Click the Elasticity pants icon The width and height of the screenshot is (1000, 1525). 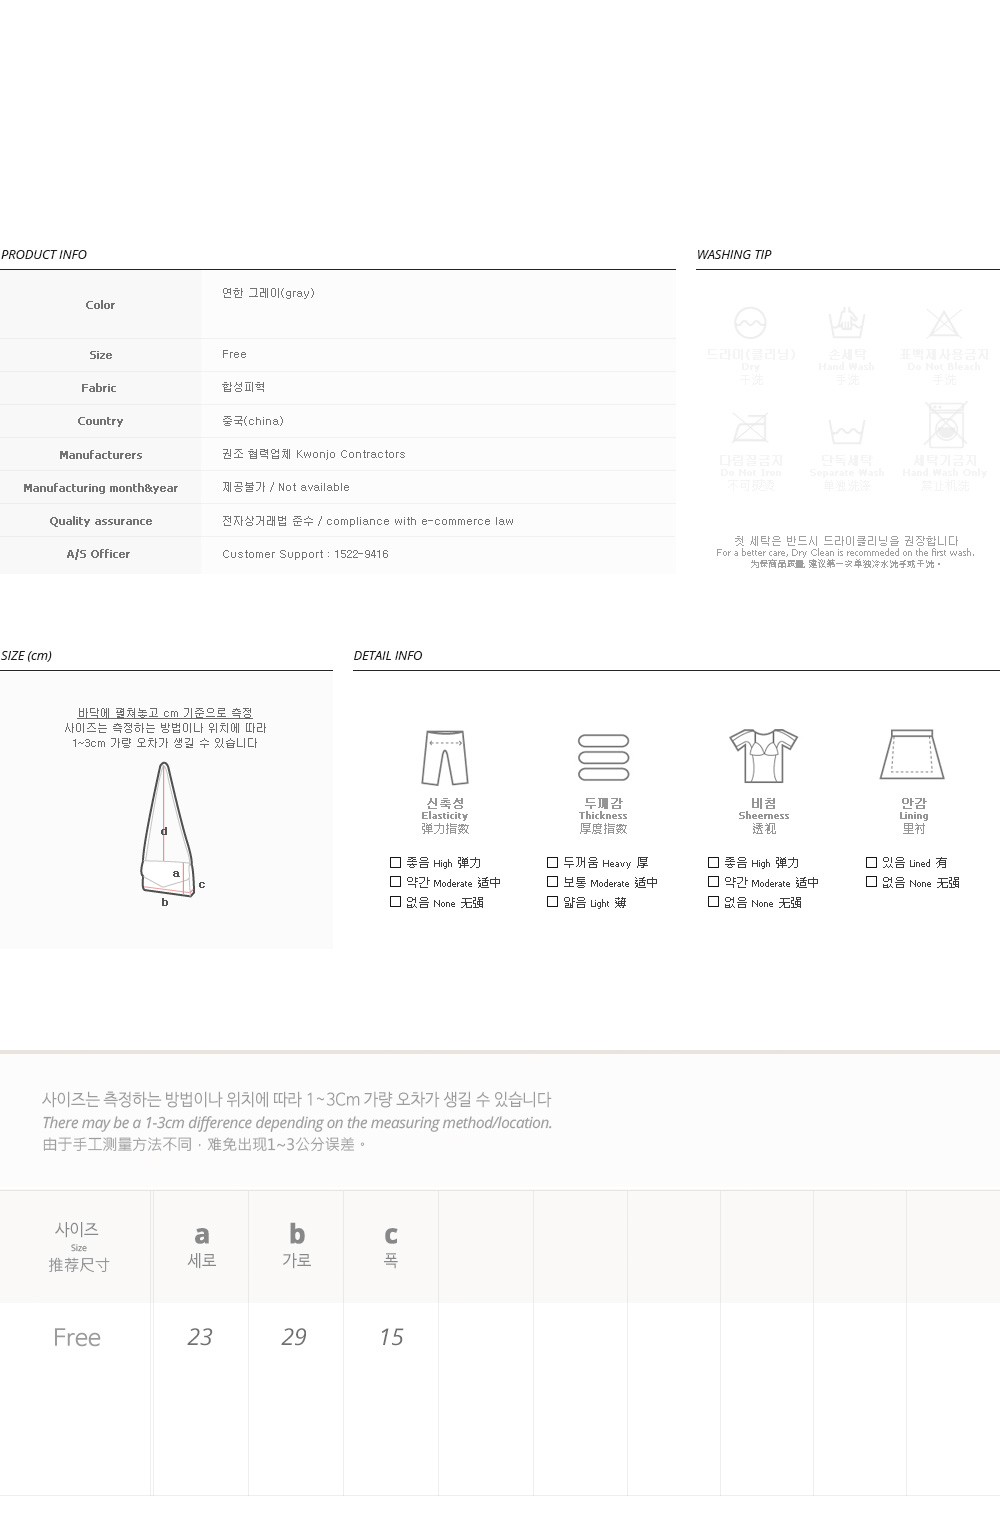(445, 759)
